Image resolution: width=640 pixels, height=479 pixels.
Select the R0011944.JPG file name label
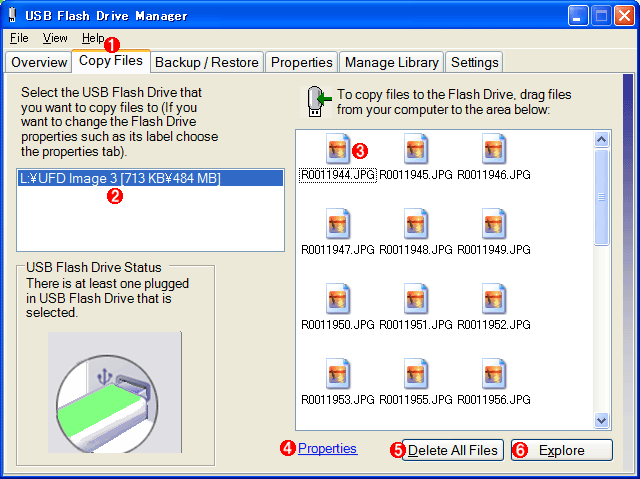pyautogui.click(x=338, y=175)
